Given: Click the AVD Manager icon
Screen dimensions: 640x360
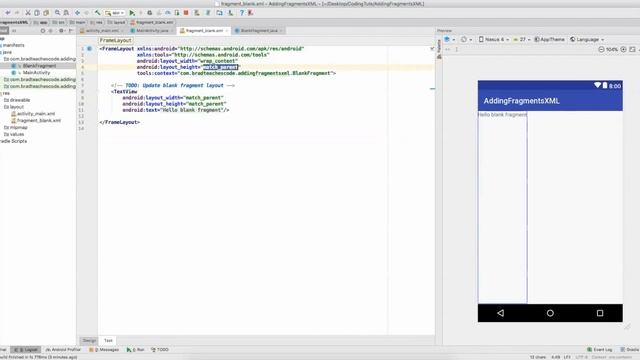Looking at the screenshot, I should coord(197,13).
